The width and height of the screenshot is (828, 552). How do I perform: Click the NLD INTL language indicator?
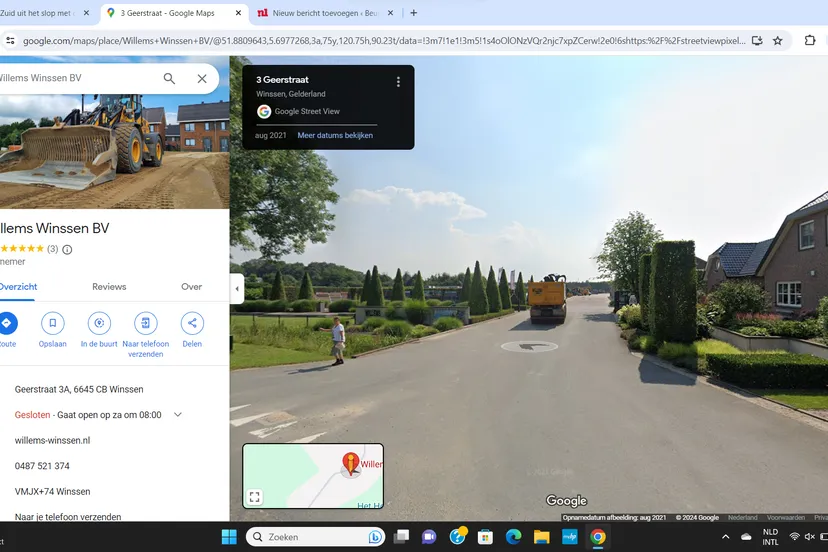770,537
